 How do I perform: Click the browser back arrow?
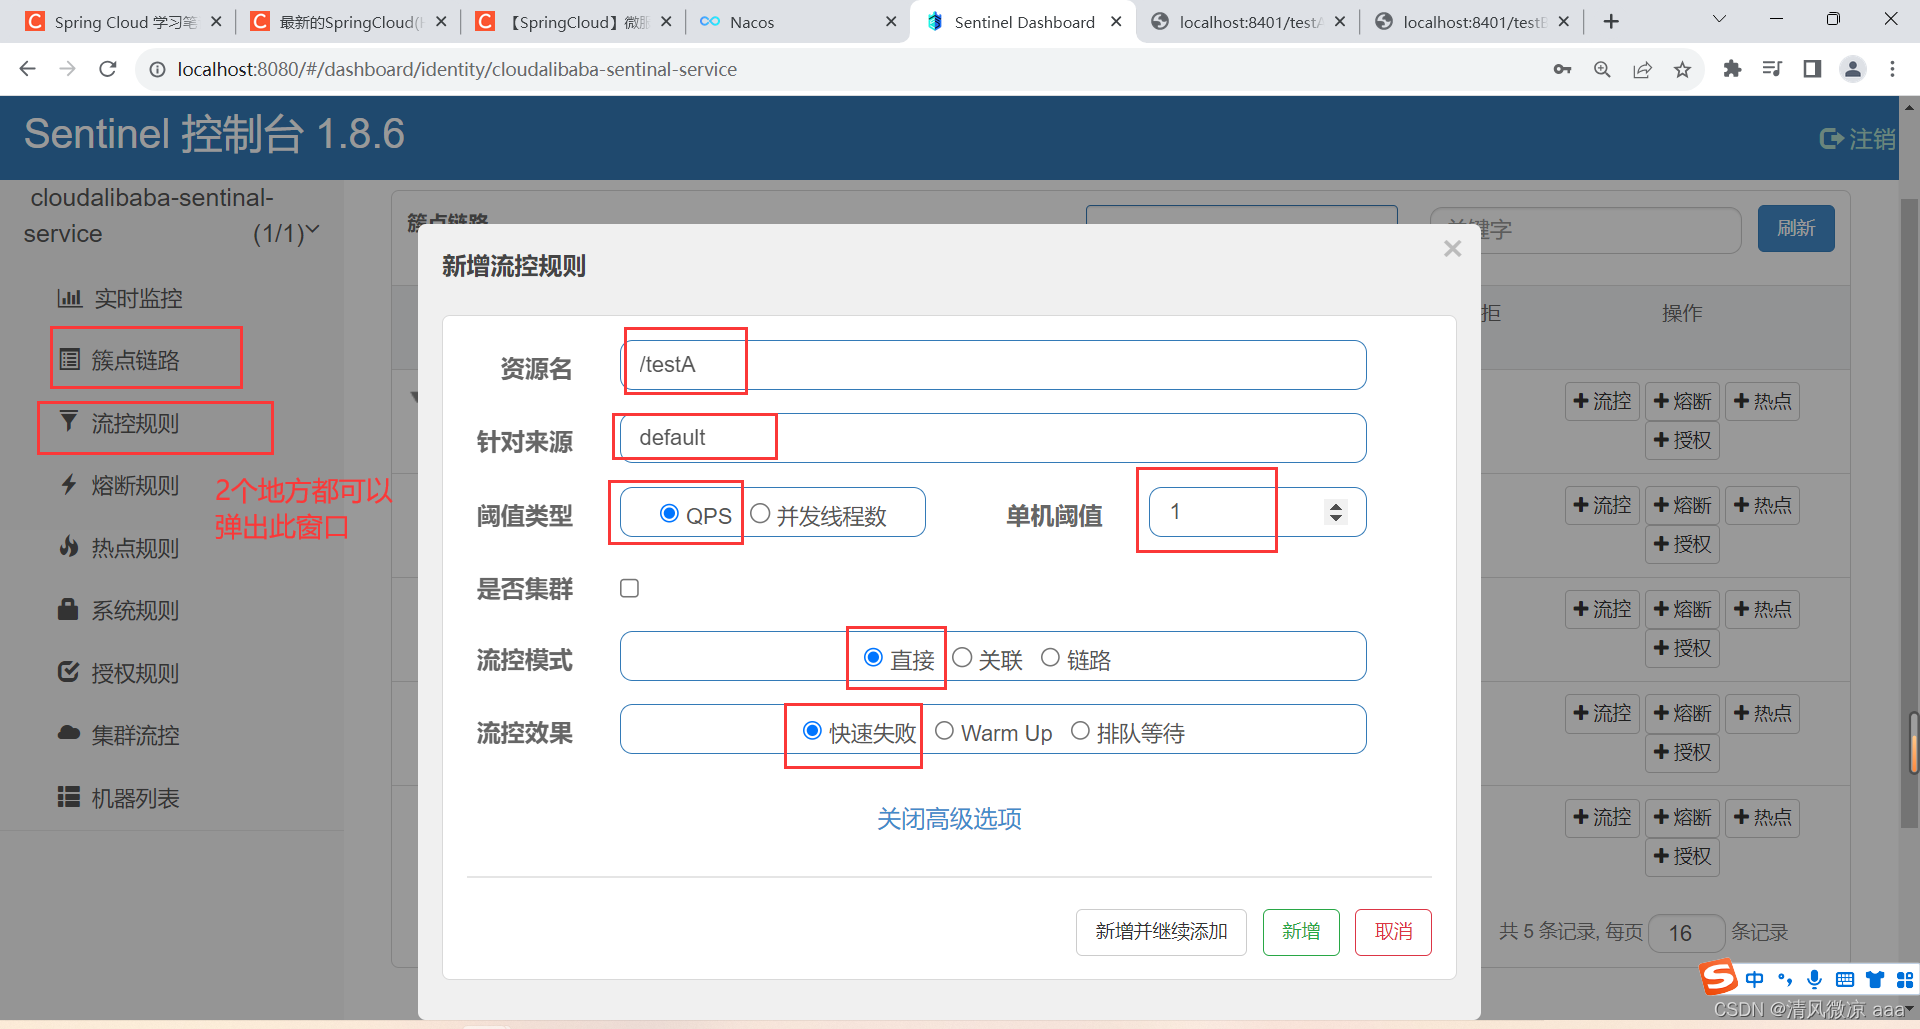(27, 69)
